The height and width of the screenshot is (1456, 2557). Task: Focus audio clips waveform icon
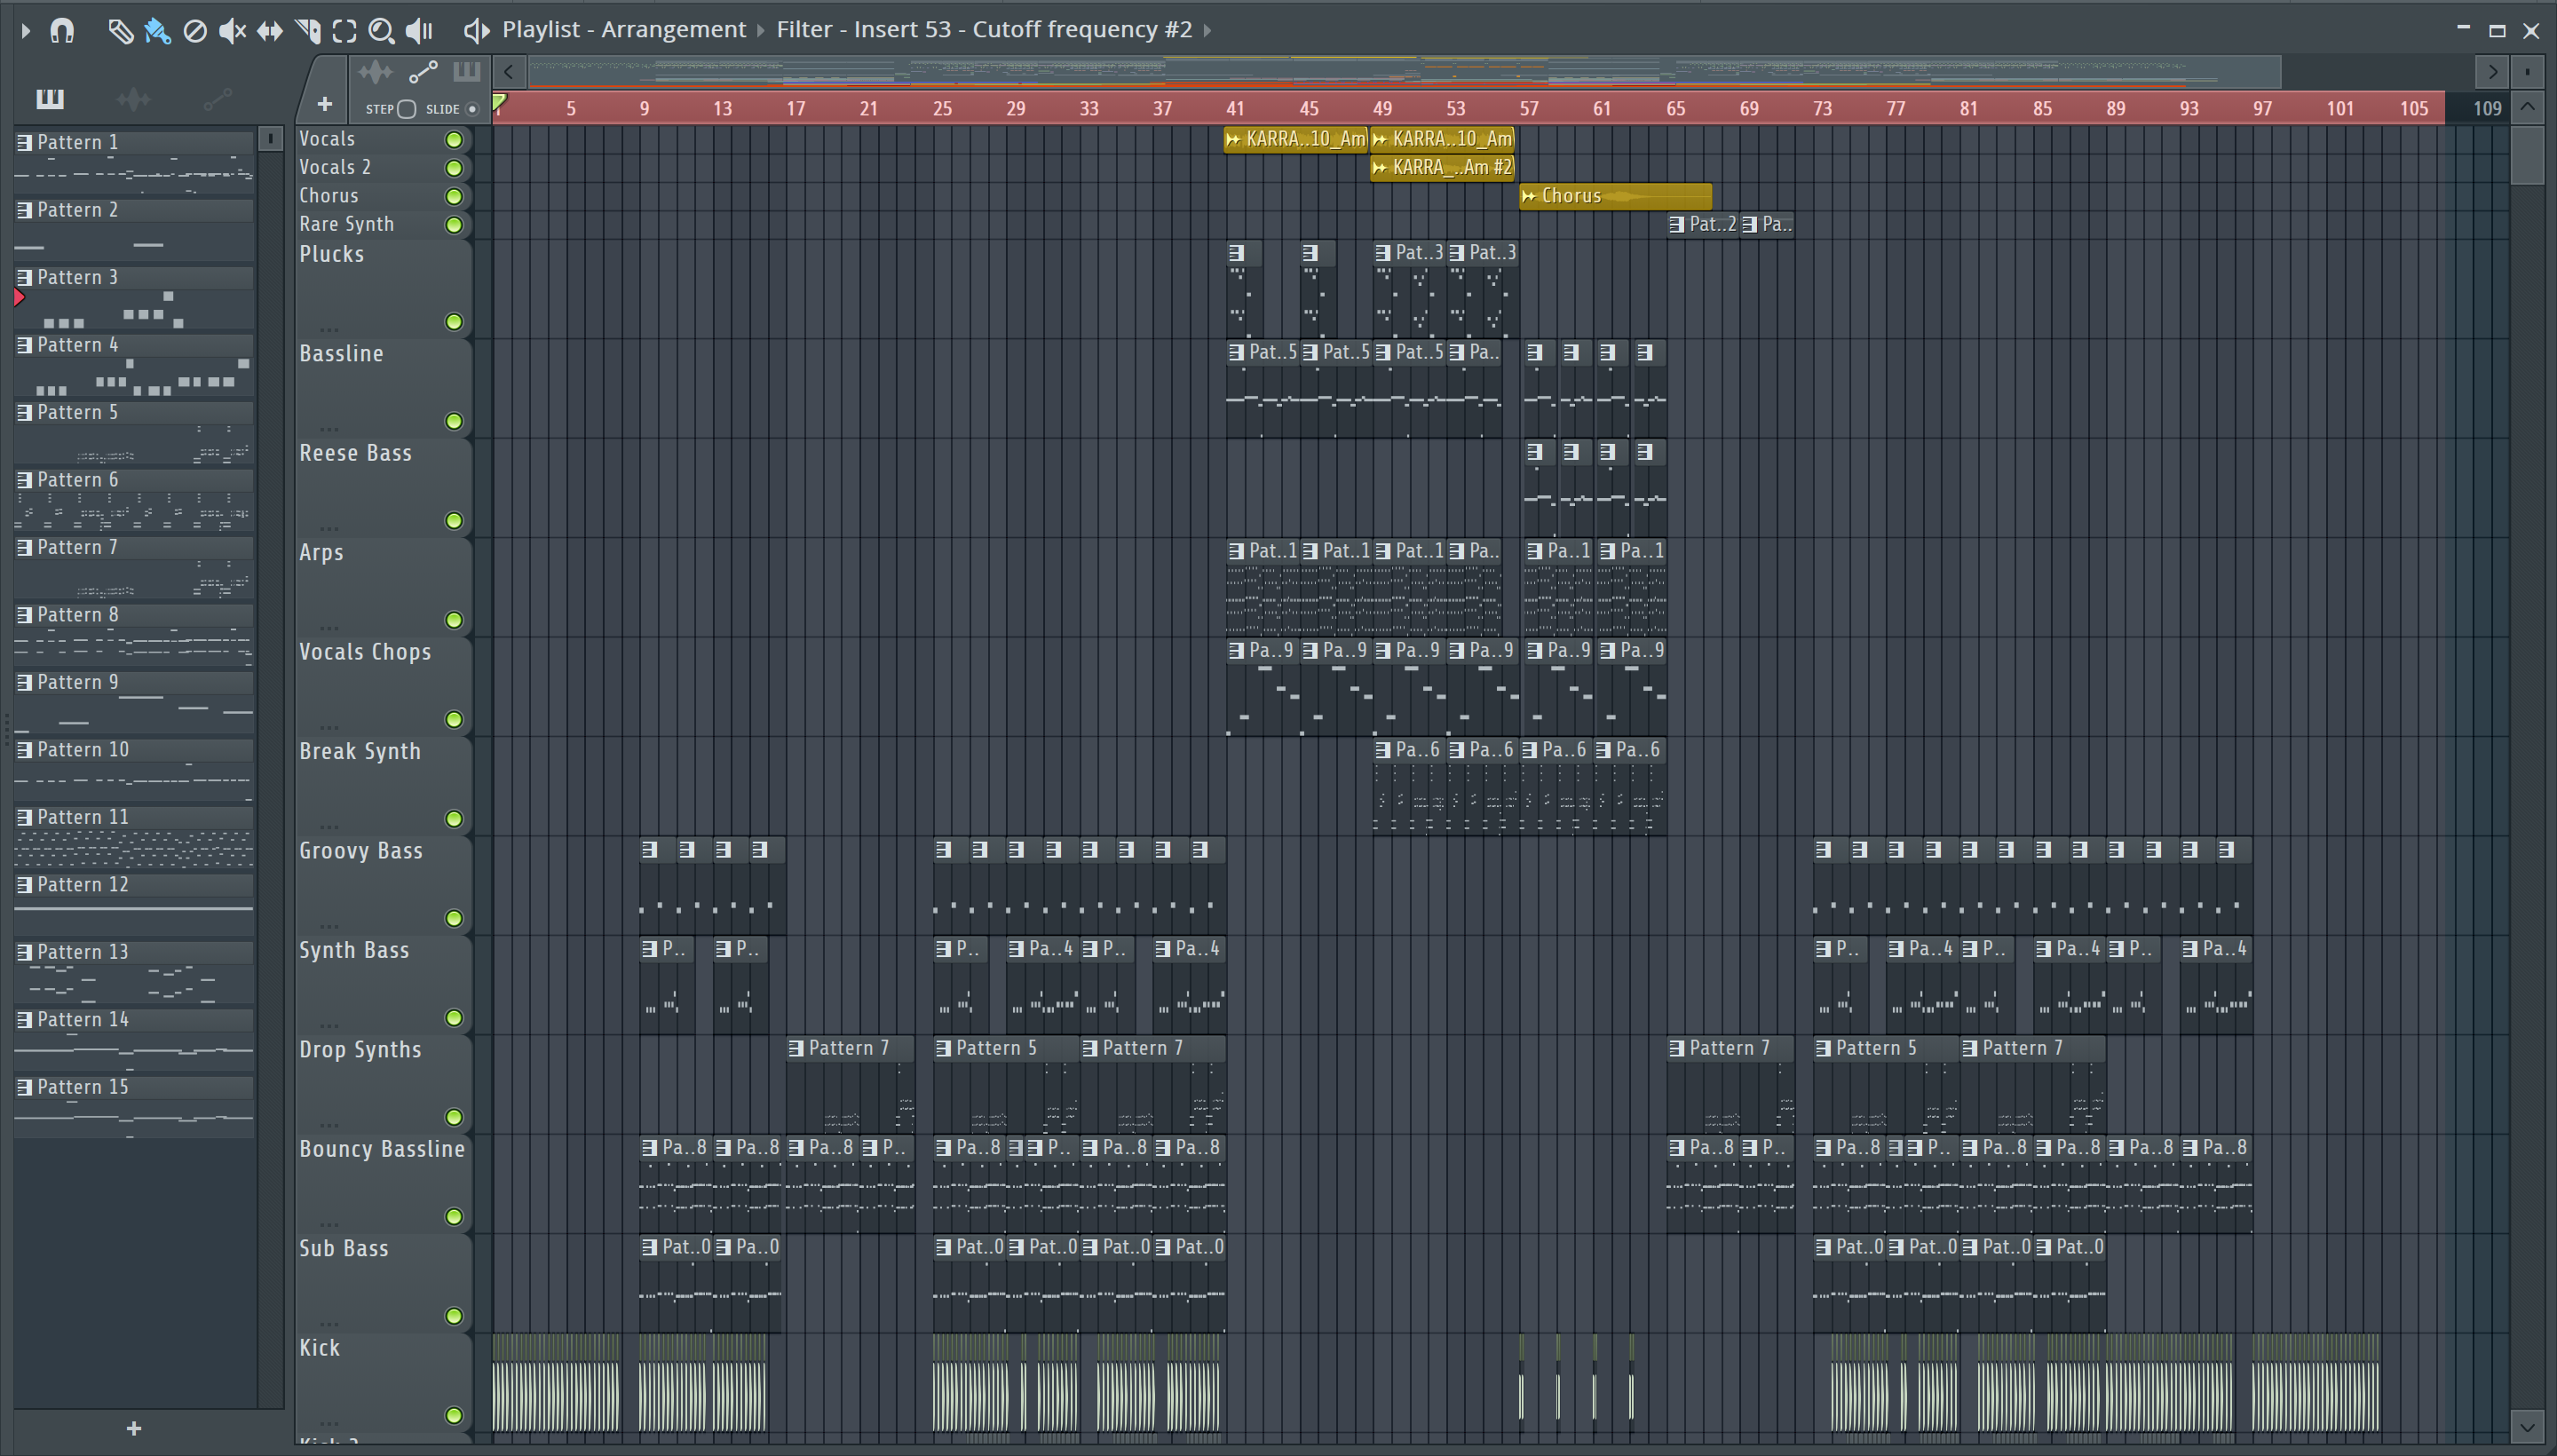[x=376, y=72]
